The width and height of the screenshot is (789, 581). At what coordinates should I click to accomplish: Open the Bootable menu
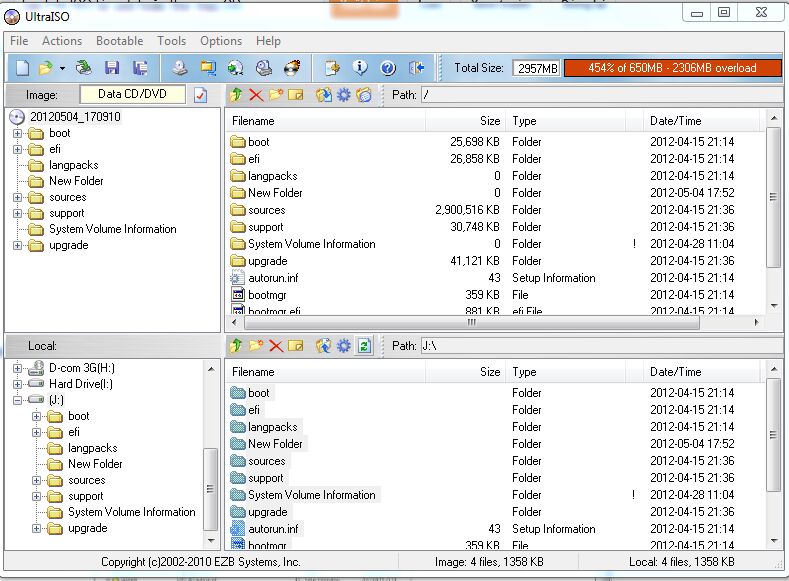click(120, 41)
